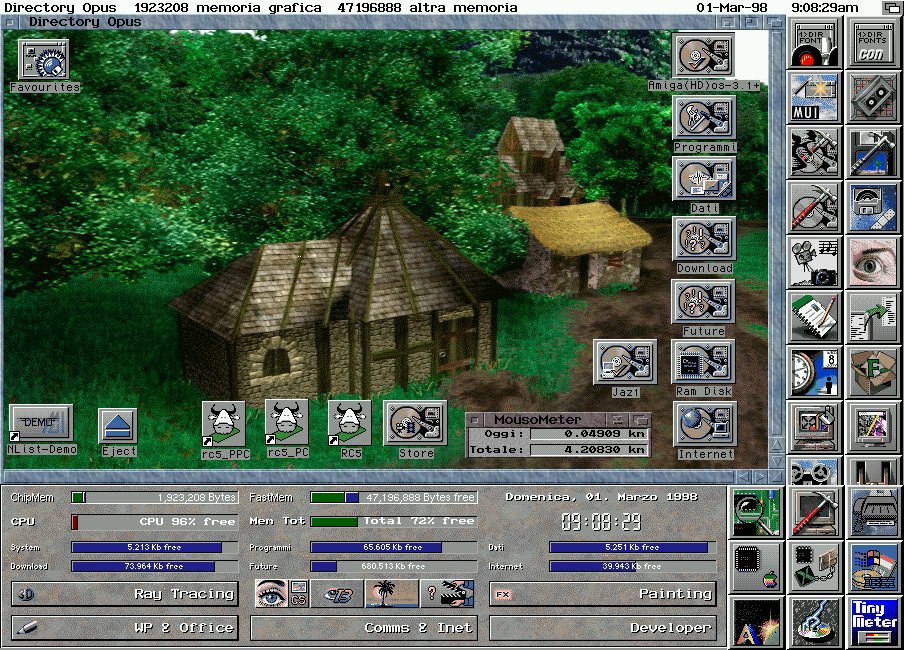Open the Store icon
The height and width of the screenshot is (650, 904).
tap(414, 421)
